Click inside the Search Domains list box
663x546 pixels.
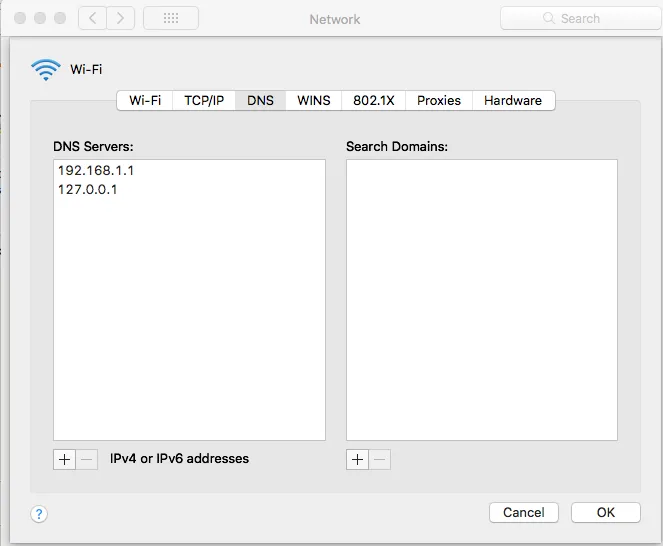pyautogui.click(x=482, y=300)
